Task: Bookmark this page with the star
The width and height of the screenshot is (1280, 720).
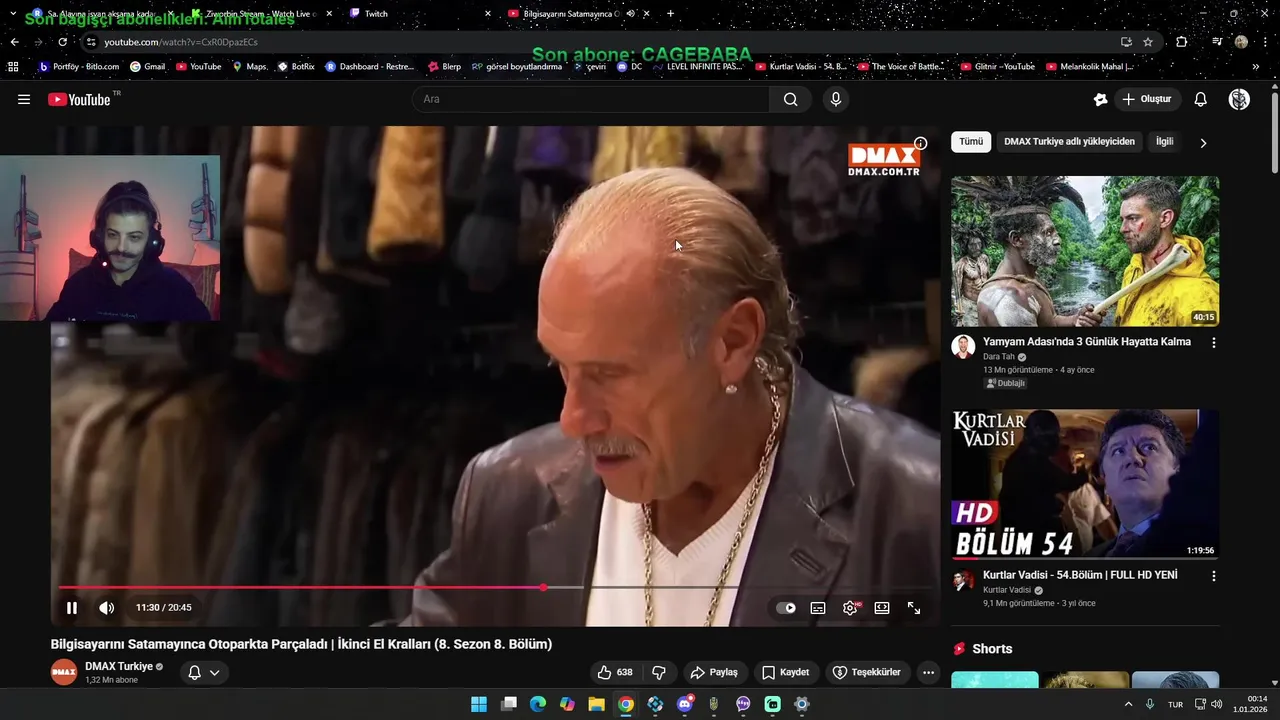Action: pos(1148,42)
